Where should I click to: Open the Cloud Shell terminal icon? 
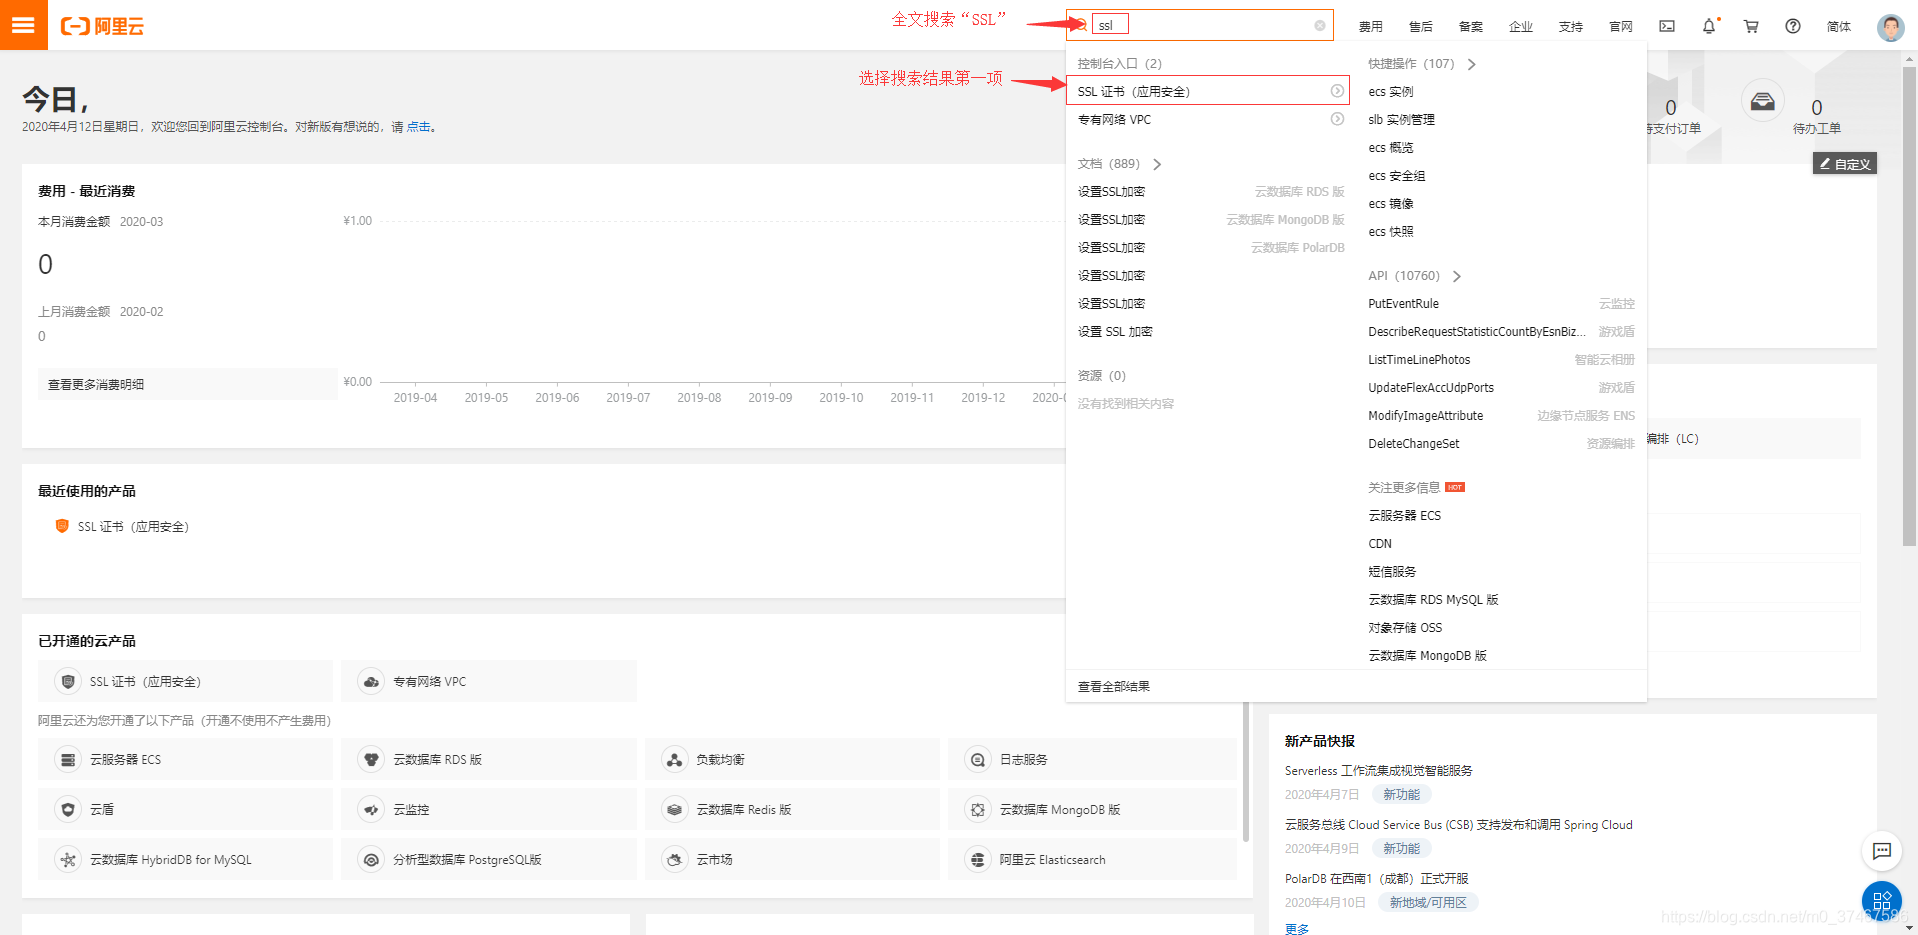pos(1667,26)
